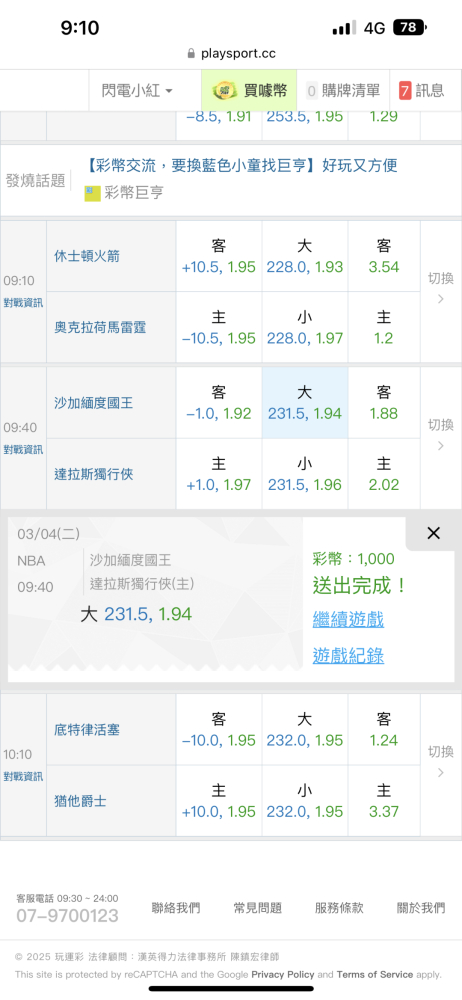Click the red 7 message badge
The height and width of the screenshot is (1000, 462).
(405, 91)
